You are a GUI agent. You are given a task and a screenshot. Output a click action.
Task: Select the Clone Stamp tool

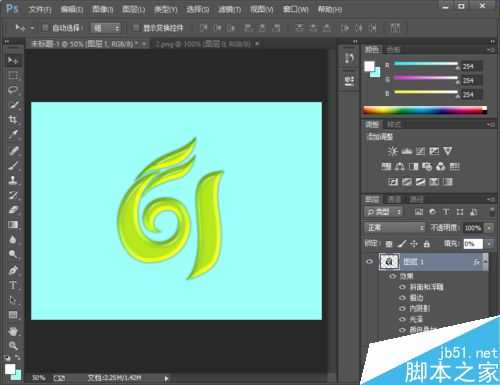tap(13, 180)
